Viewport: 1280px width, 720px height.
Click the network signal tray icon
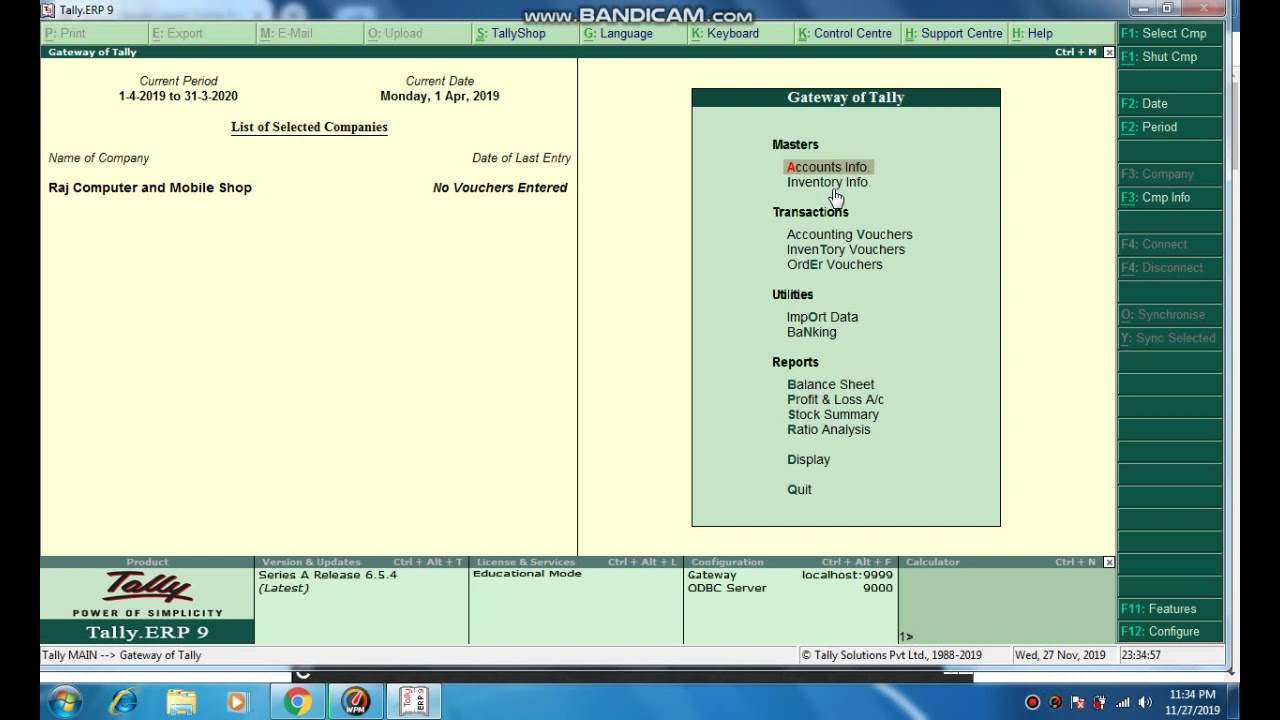pos(1122,702)
